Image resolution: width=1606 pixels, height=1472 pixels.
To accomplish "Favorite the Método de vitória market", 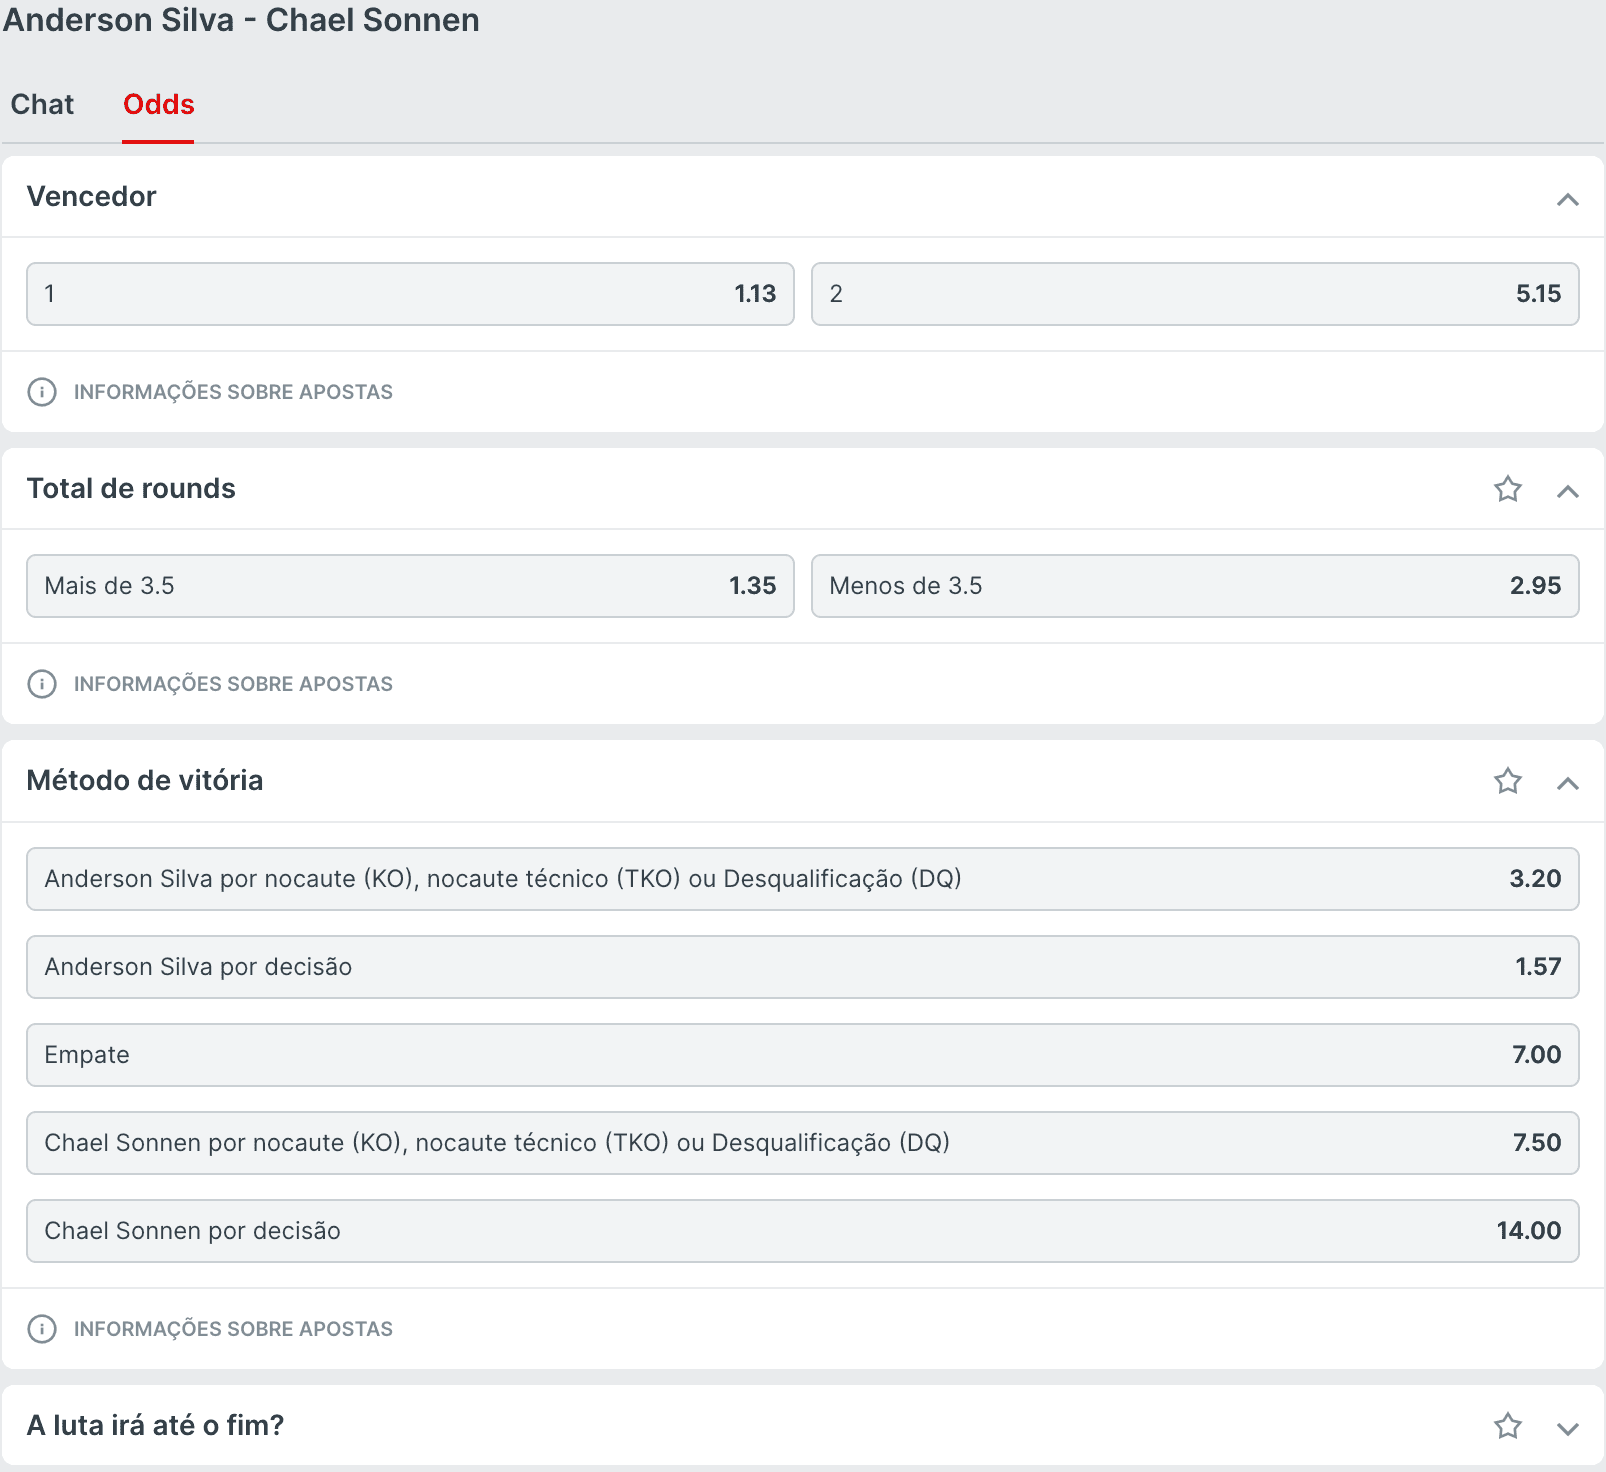I will (x=1507, y=781).
